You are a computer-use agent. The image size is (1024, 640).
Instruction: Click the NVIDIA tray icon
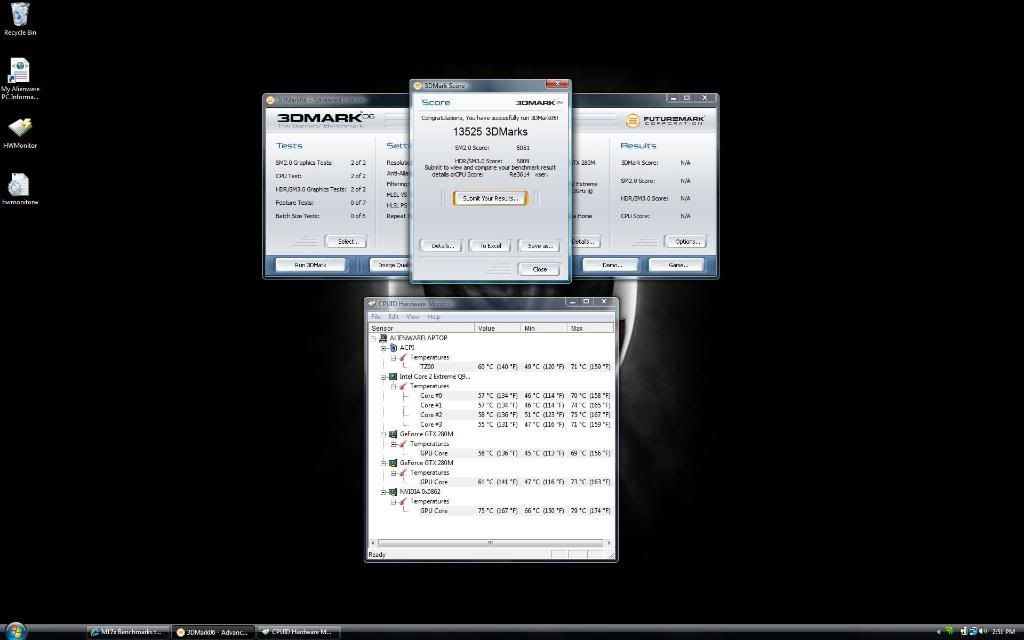pyautogui.click(x=950, y=632)
